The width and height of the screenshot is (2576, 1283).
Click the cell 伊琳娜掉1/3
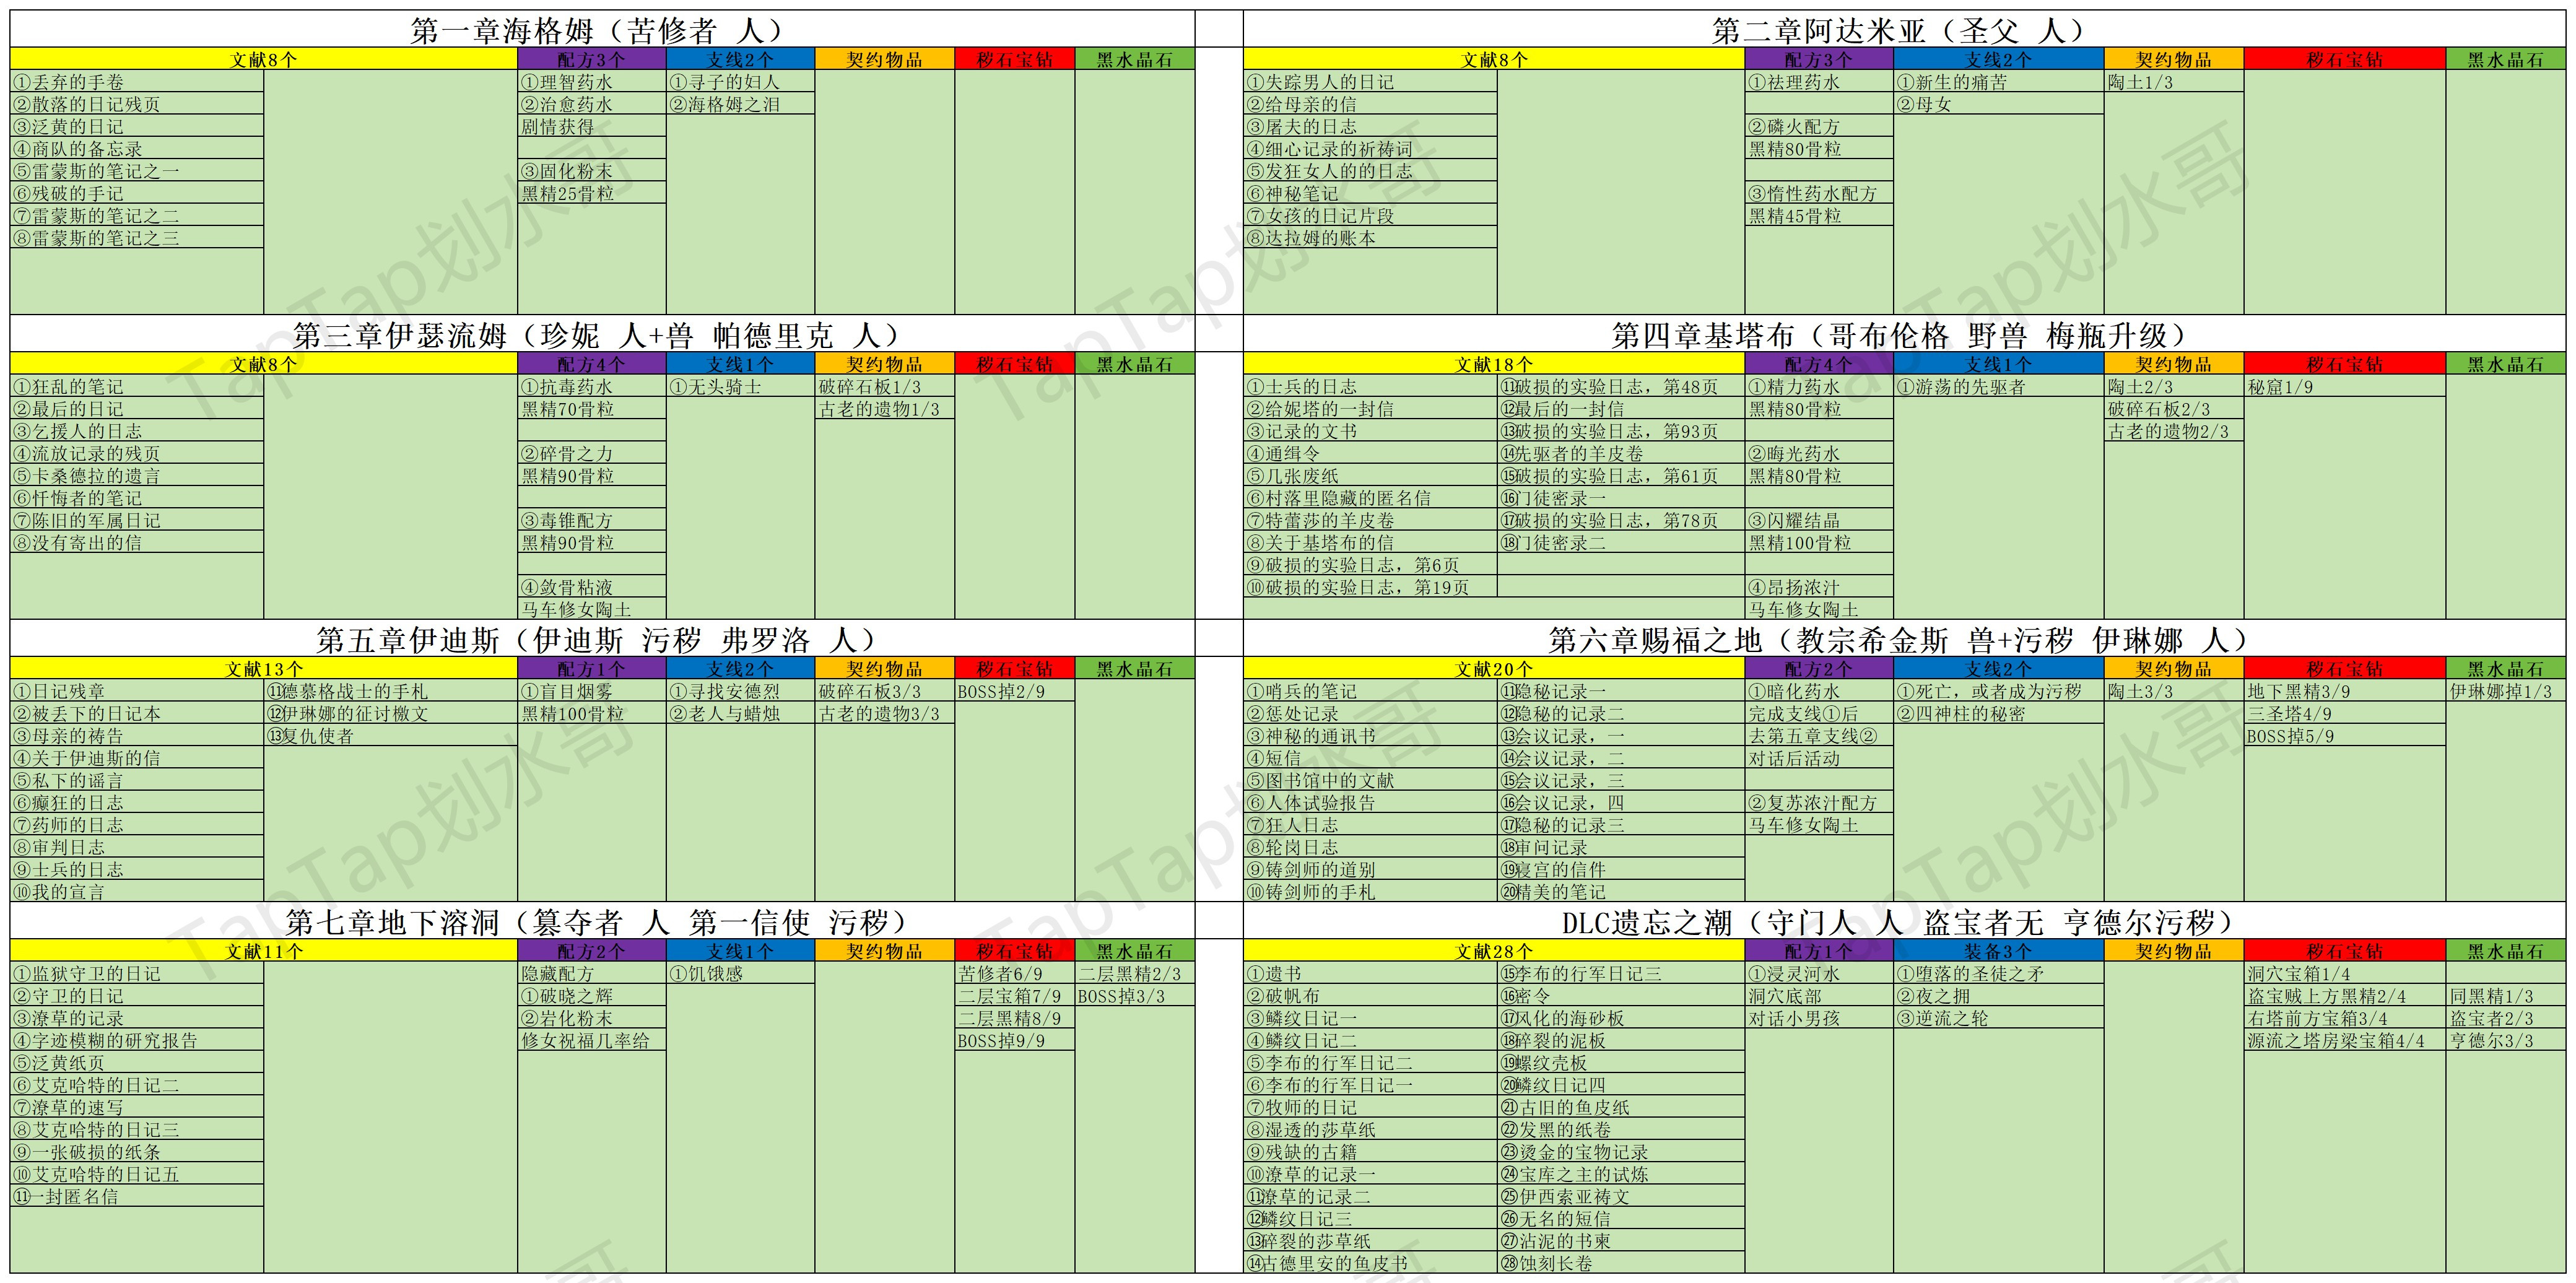[x=2506, y=691]
